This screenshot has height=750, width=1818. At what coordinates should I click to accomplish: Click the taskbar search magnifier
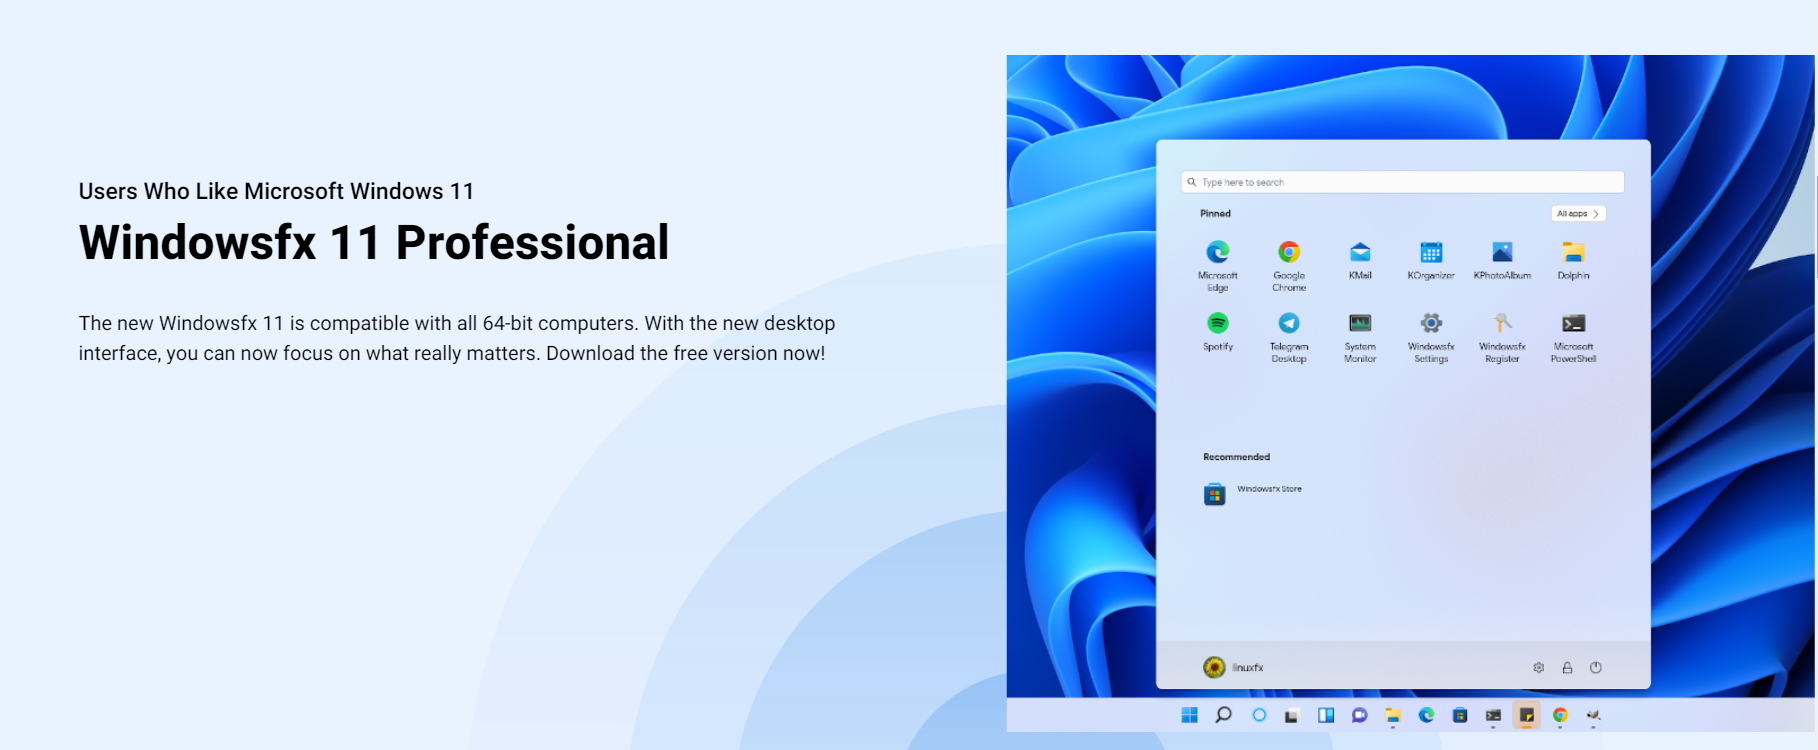1223,715
